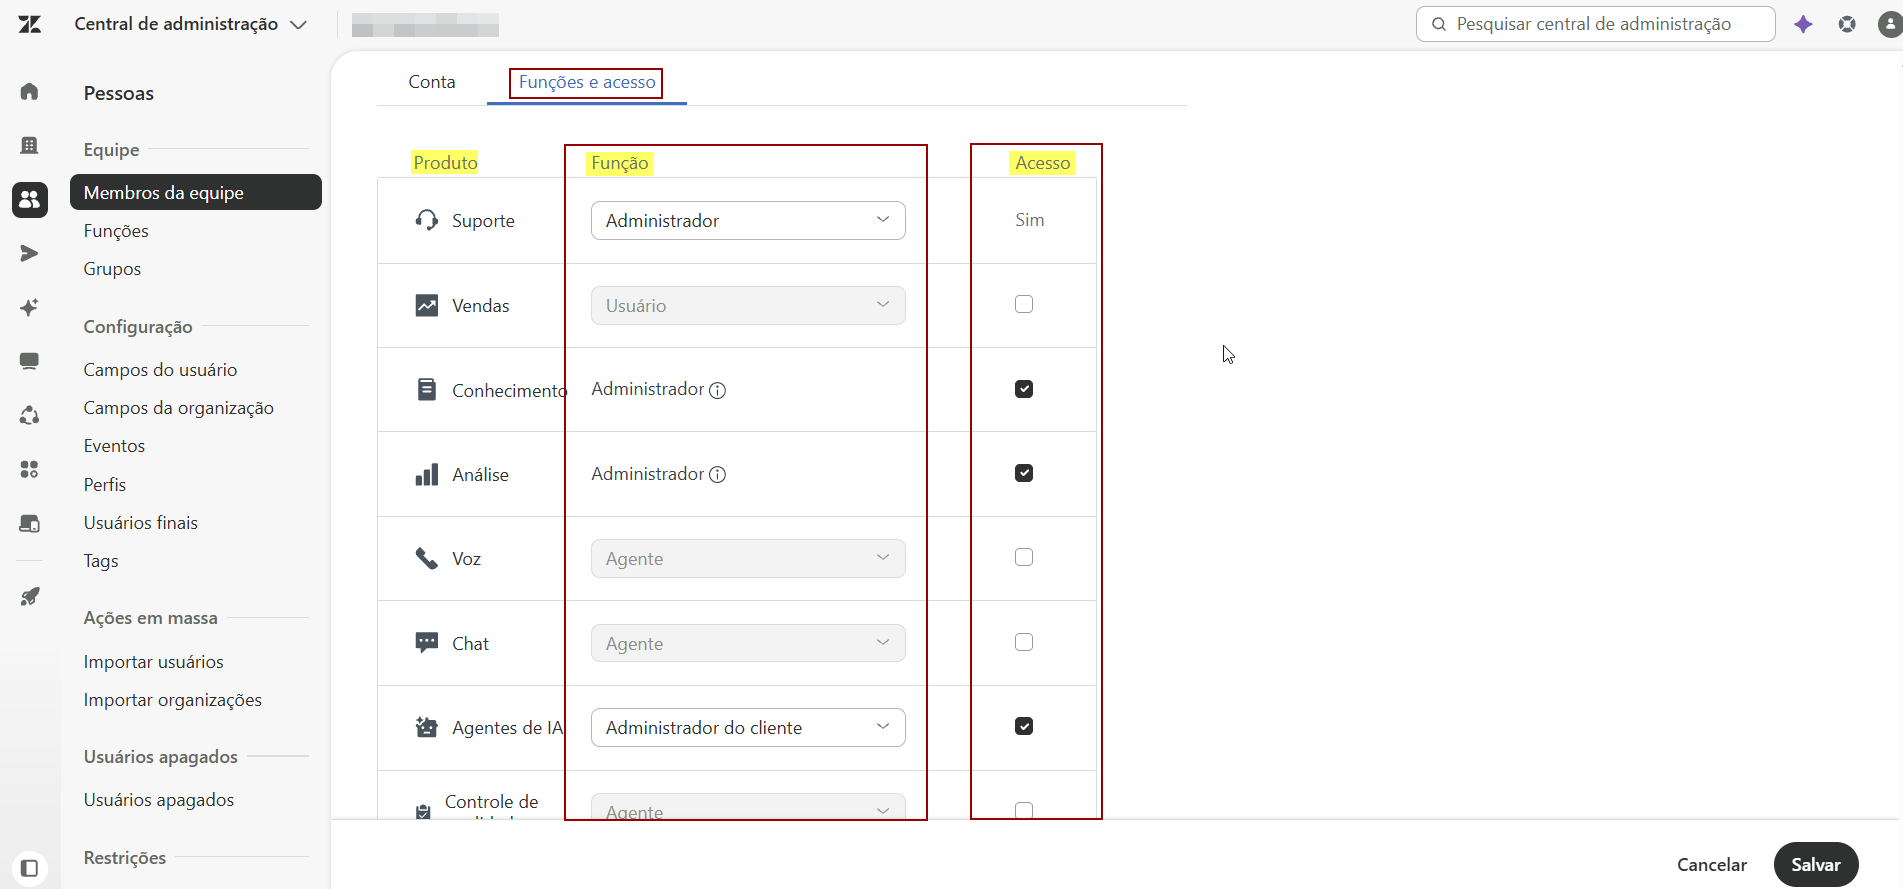The image size is (1903, 889).
Task: Open the lifebuoy help icon
Action: 1847,24
